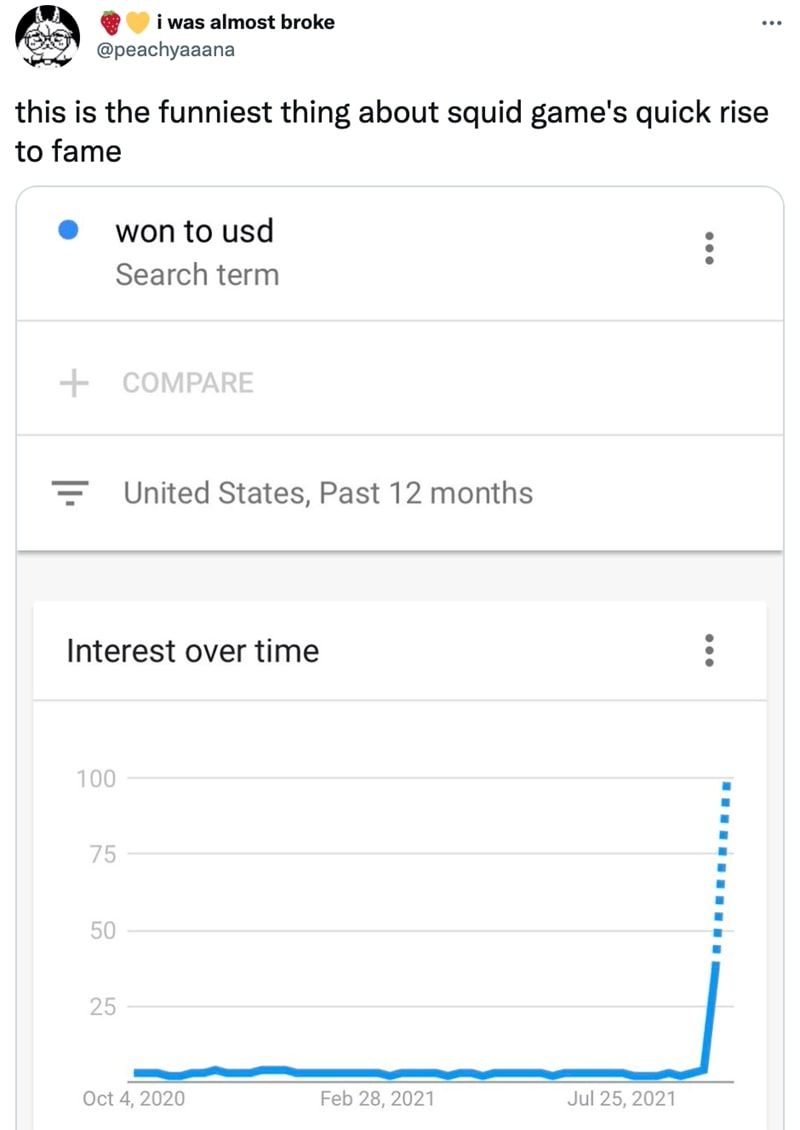The width and height of the screenshot is (800, 1130).
Task: Open Interest over time card options menu
Action: [709, 650]
